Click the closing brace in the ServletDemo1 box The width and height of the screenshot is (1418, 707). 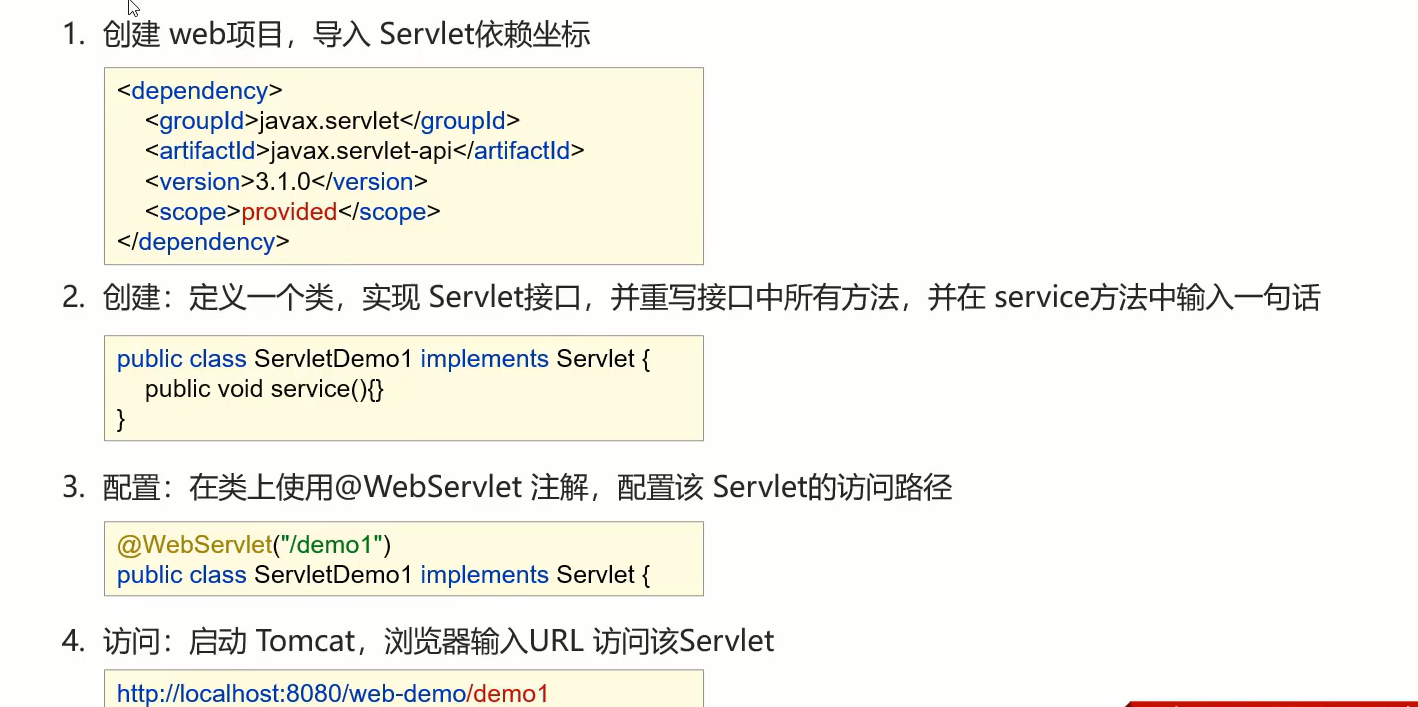point(121,418)
